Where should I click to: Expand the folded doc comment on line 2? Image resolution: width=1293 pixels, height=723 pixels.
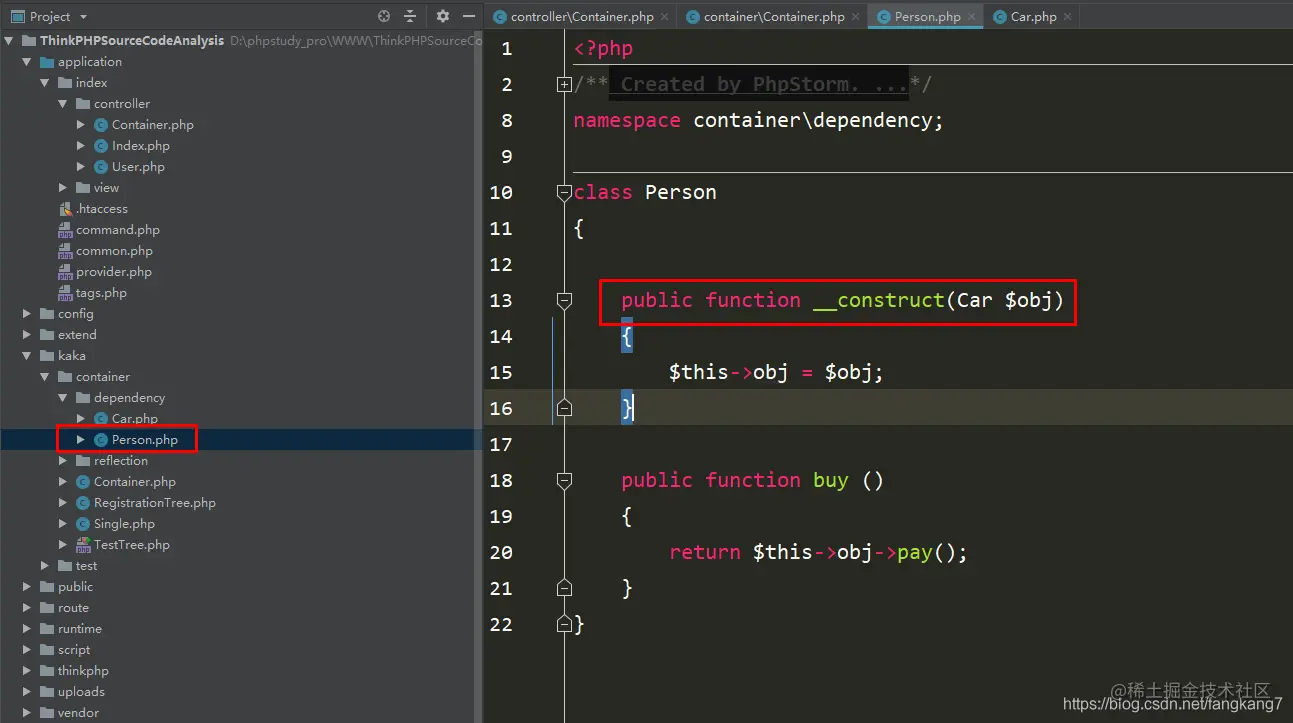pos(564,85)
